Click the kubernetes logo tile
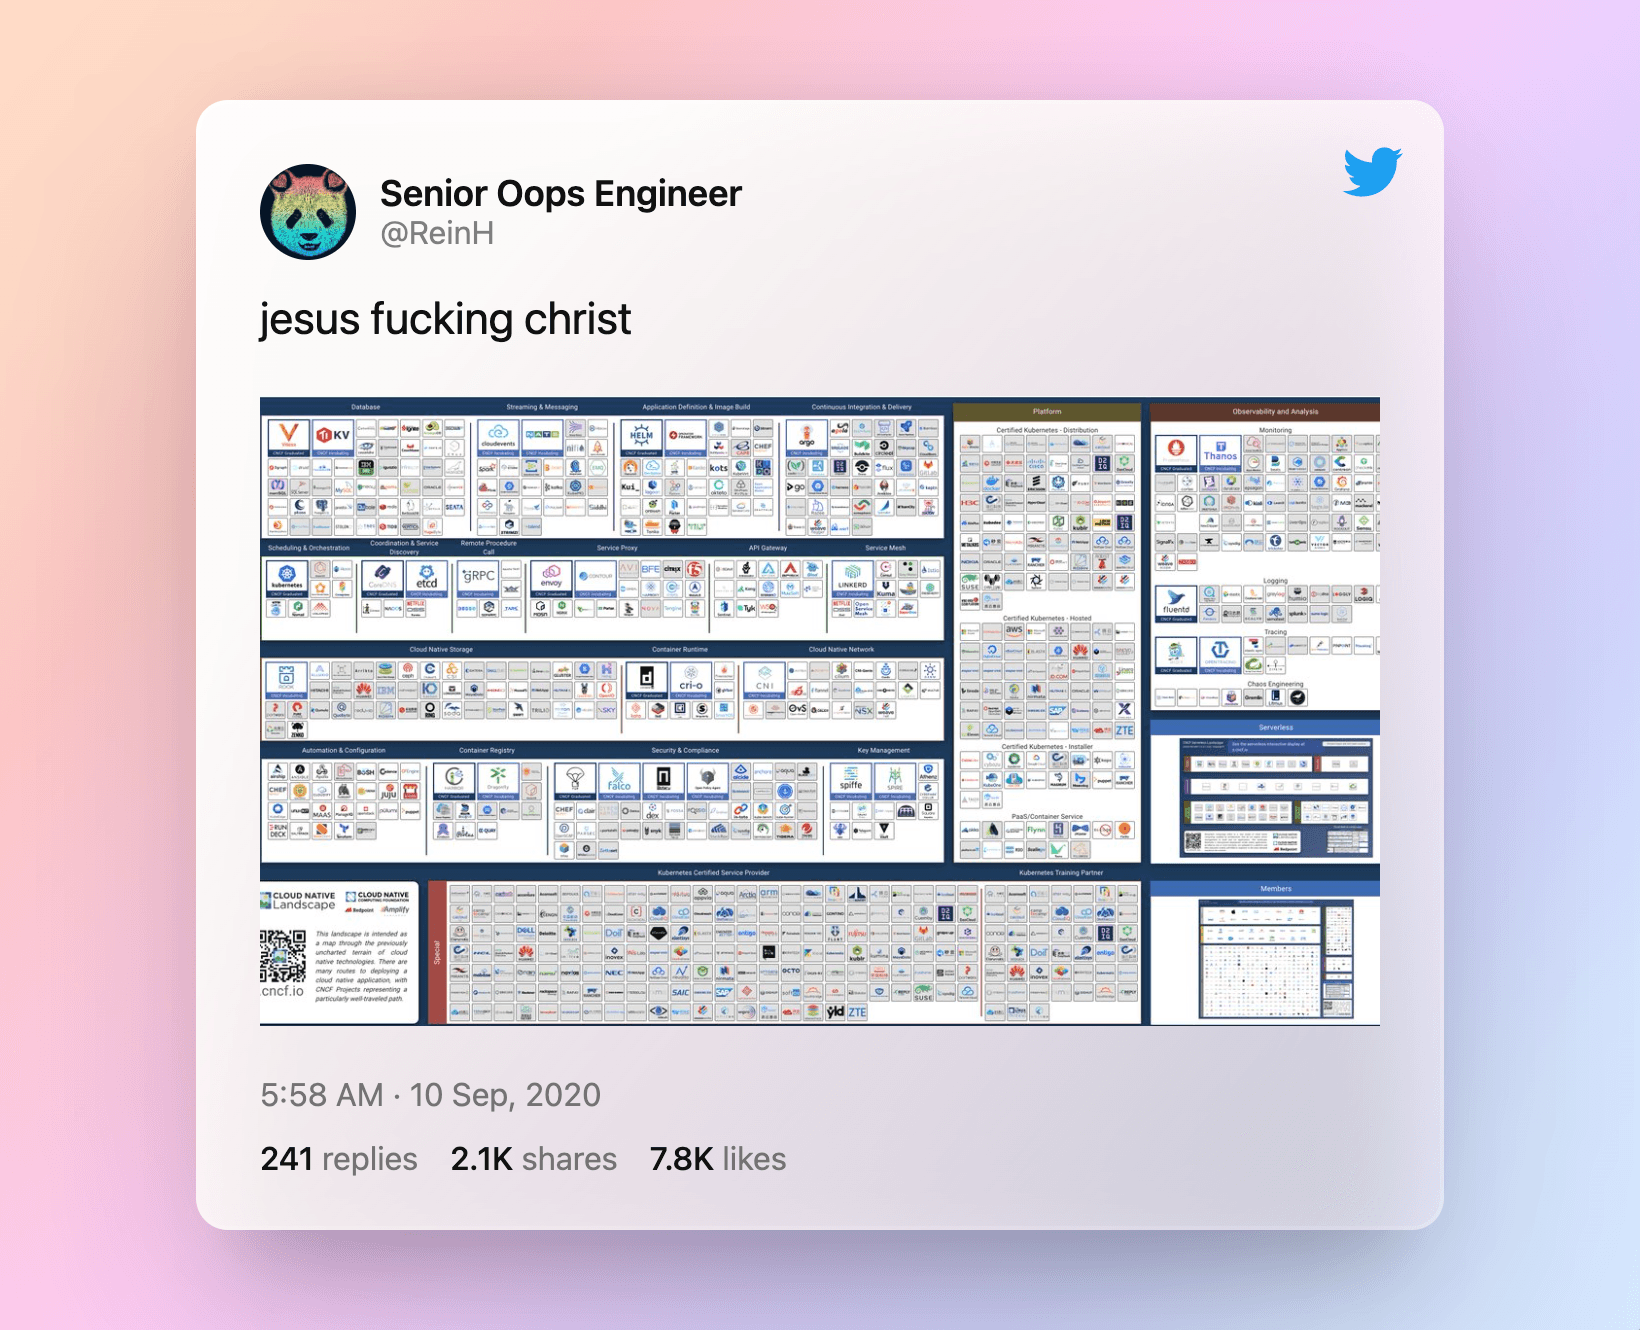The height and width of the screenshot is (1330, 1640). point(287,579)
